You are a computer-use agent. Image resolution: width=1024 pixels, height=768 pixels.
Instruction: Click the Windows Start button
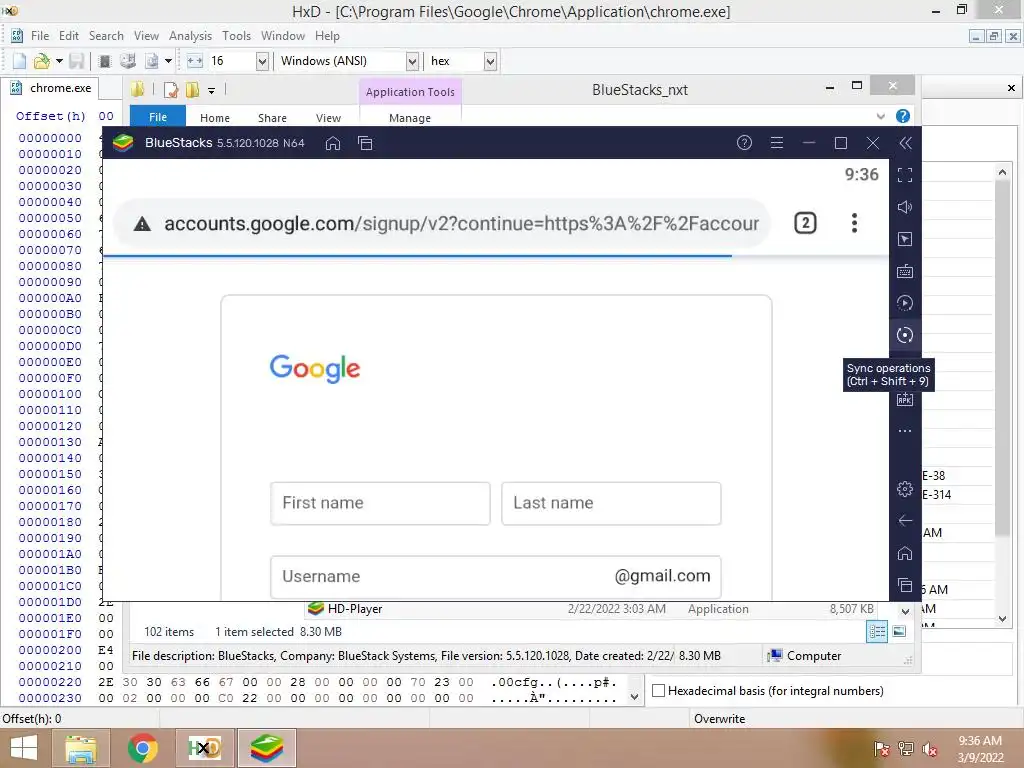point(24,748)
